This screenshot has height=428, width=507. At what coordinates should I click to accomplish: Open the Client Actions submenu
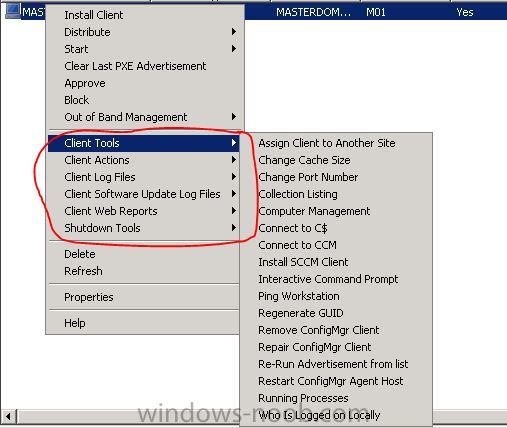[x=144, y=160]
